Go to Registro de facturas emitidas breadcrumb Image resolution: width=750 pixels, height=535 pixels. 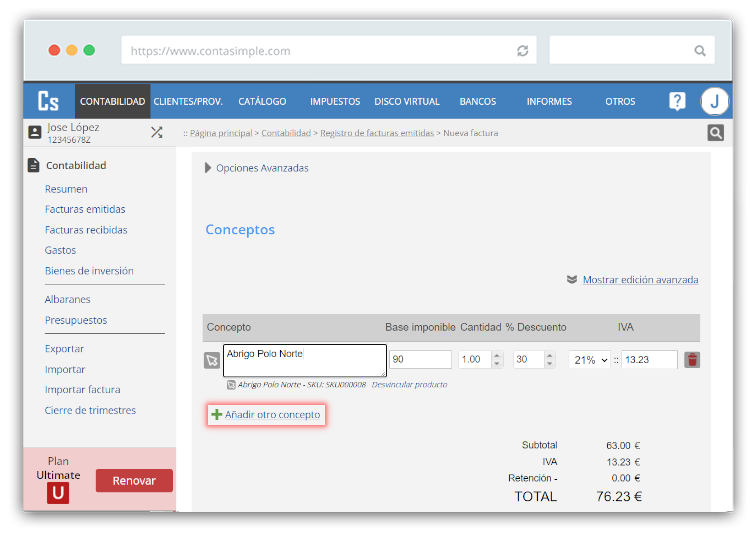tap(377, 133)
